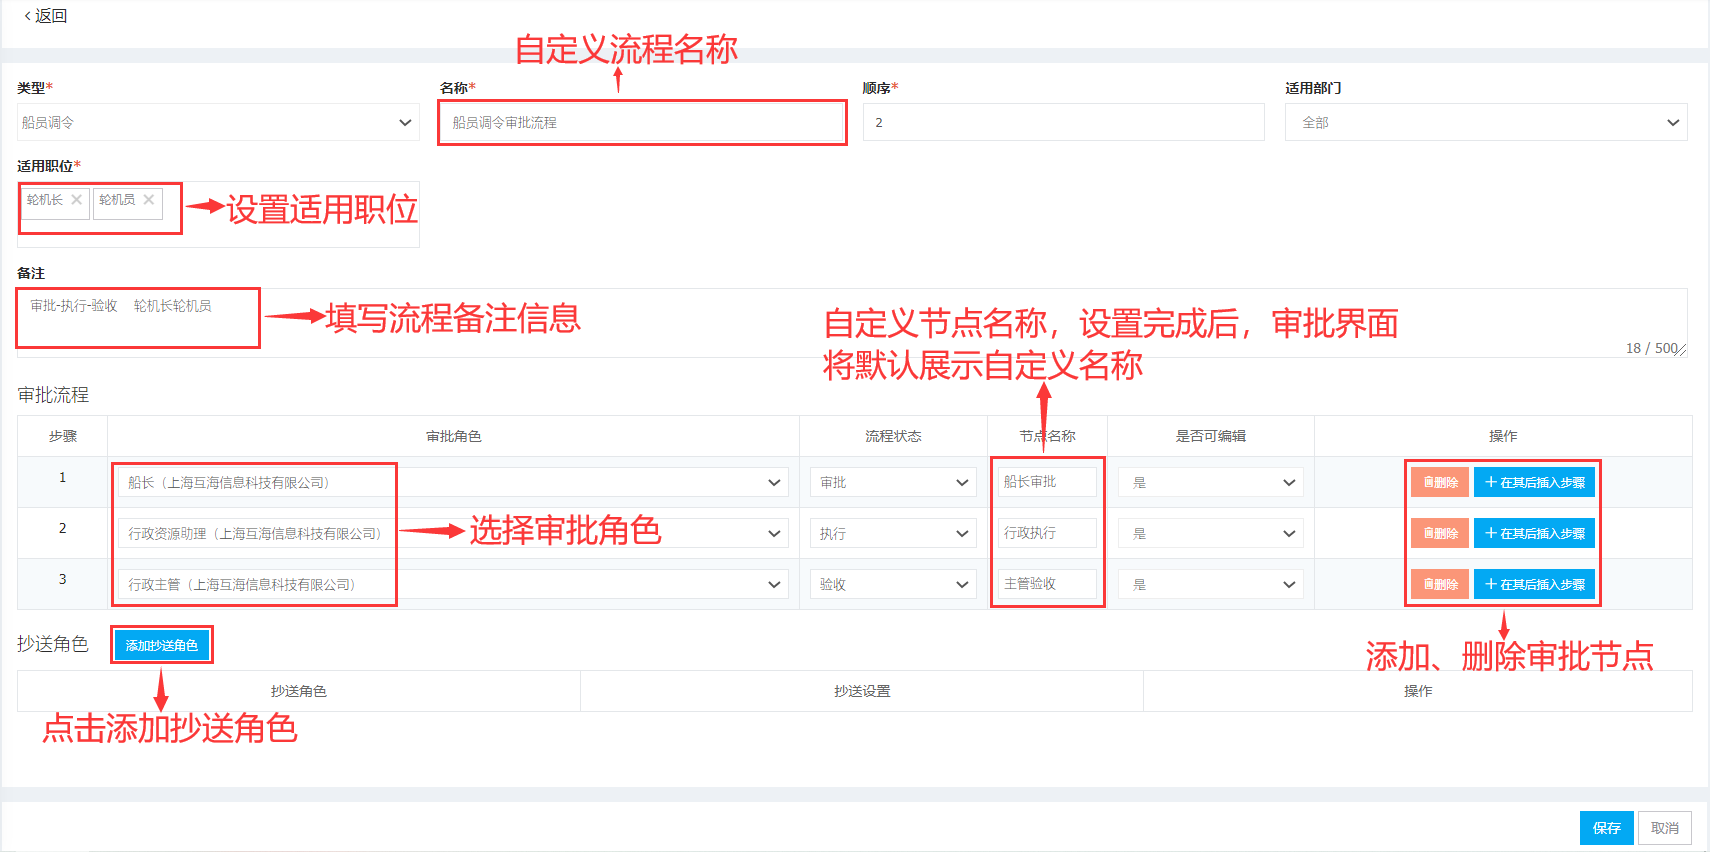Click the 抄送角色 table column header
The image size is (1710, 852).
pyautogui.click(x=299, y=691)
